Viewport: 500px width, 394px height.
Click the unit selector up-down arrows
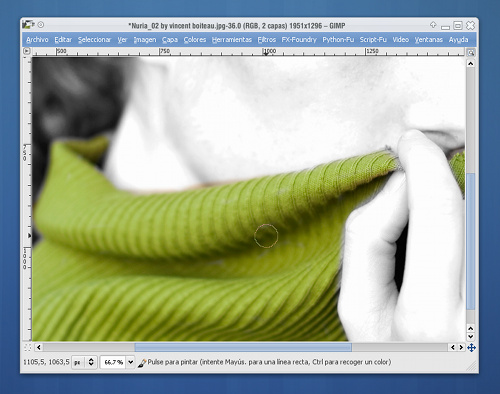click(91, 362)
